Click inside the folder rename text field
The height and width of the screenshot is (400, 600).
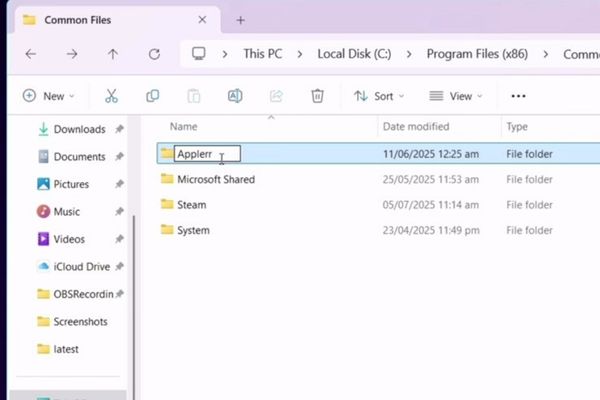point(206,154)
